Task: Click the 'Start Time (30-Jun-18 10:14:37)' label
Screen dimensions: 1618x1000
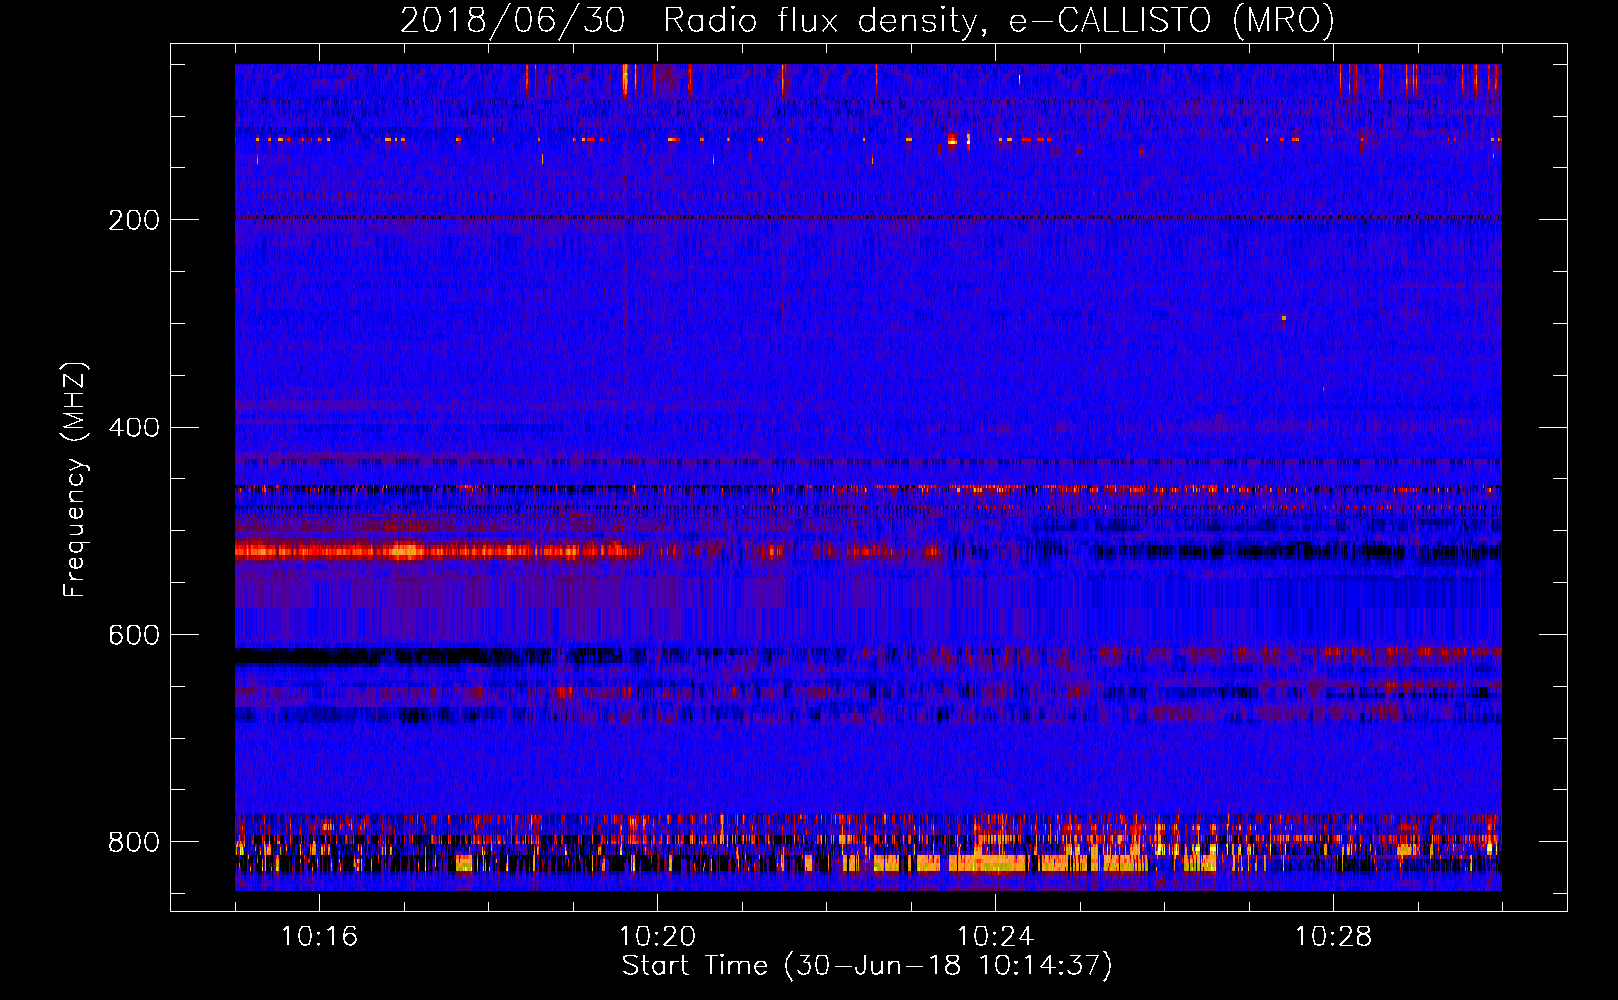Action: tap(867, 966)
